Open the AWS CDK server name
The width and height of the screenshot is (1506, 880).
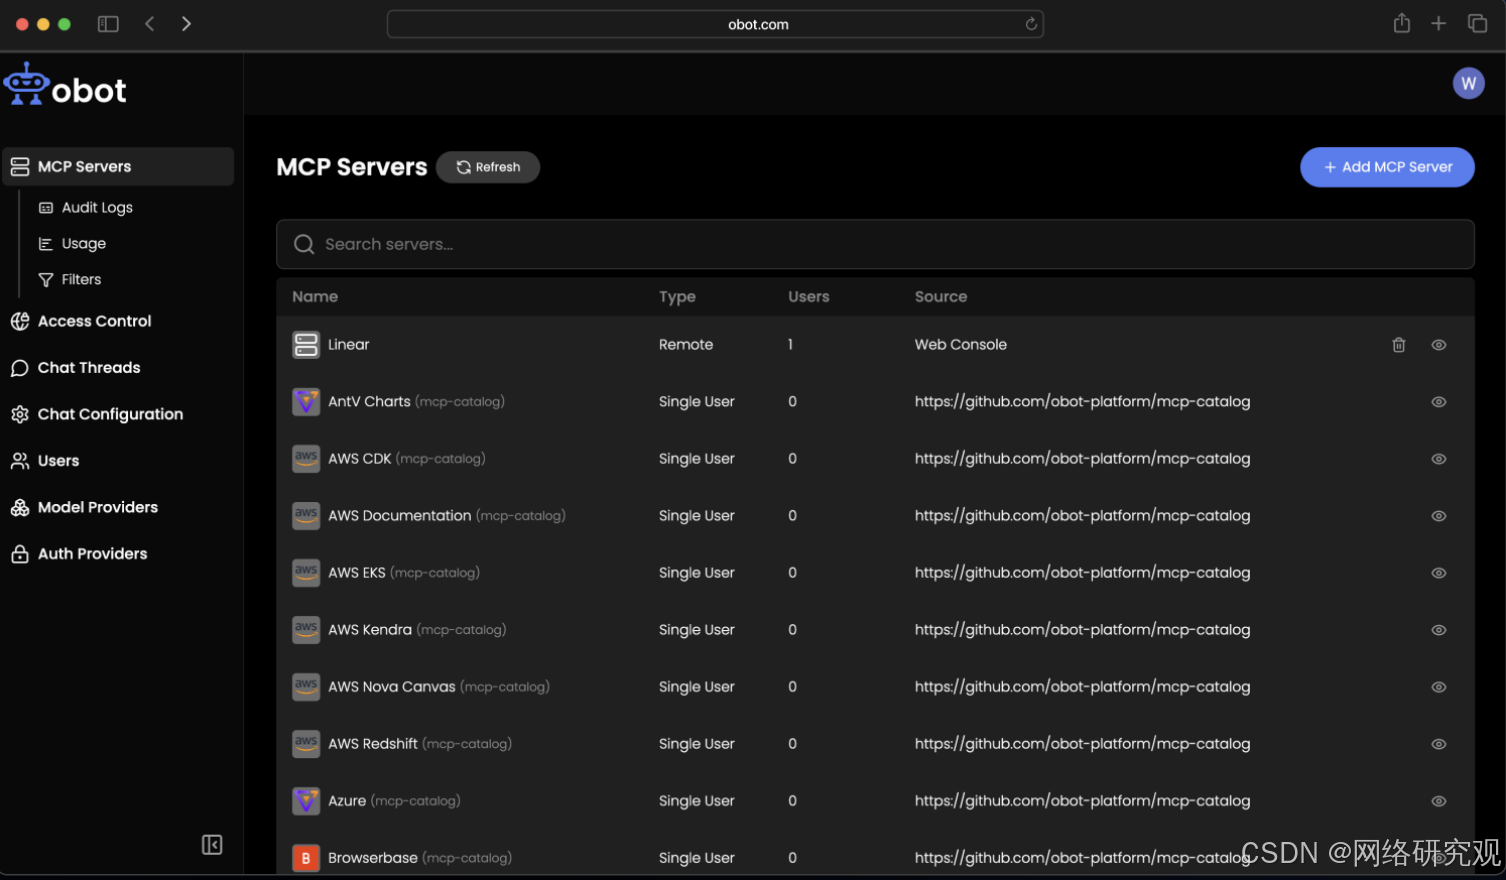pyautogui.click(x=360, y=459)
